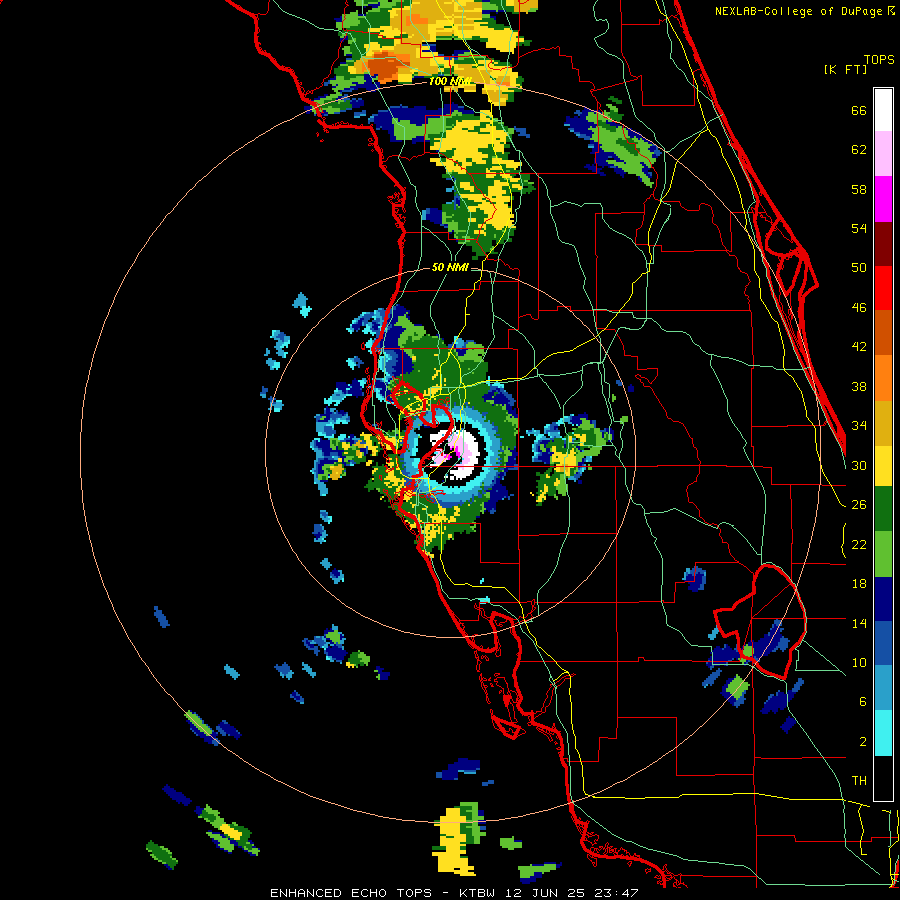The height and width of the screenshot is (900, 900).
Task: Click the legend value 14
Action: tap(859, 623)
